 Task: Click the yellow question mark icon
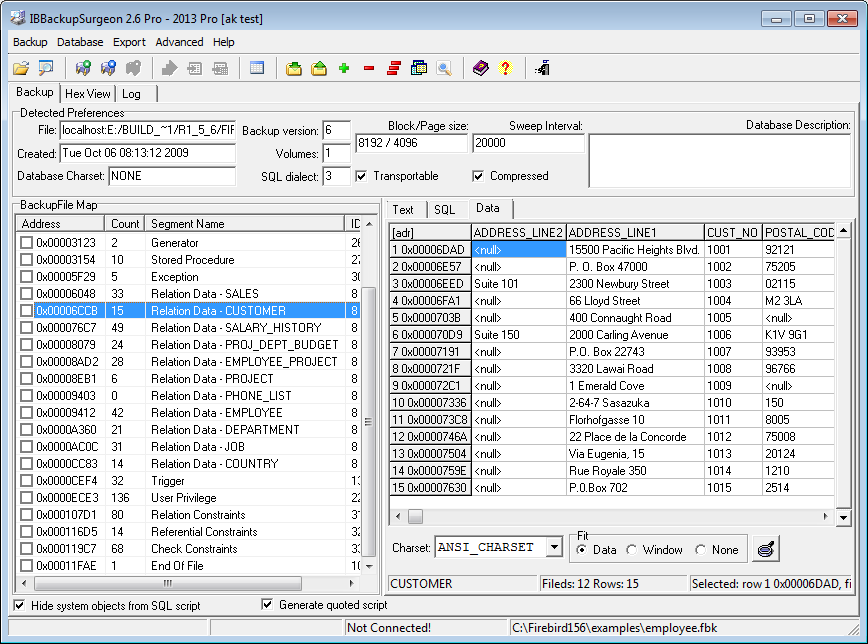coord(505,69)
